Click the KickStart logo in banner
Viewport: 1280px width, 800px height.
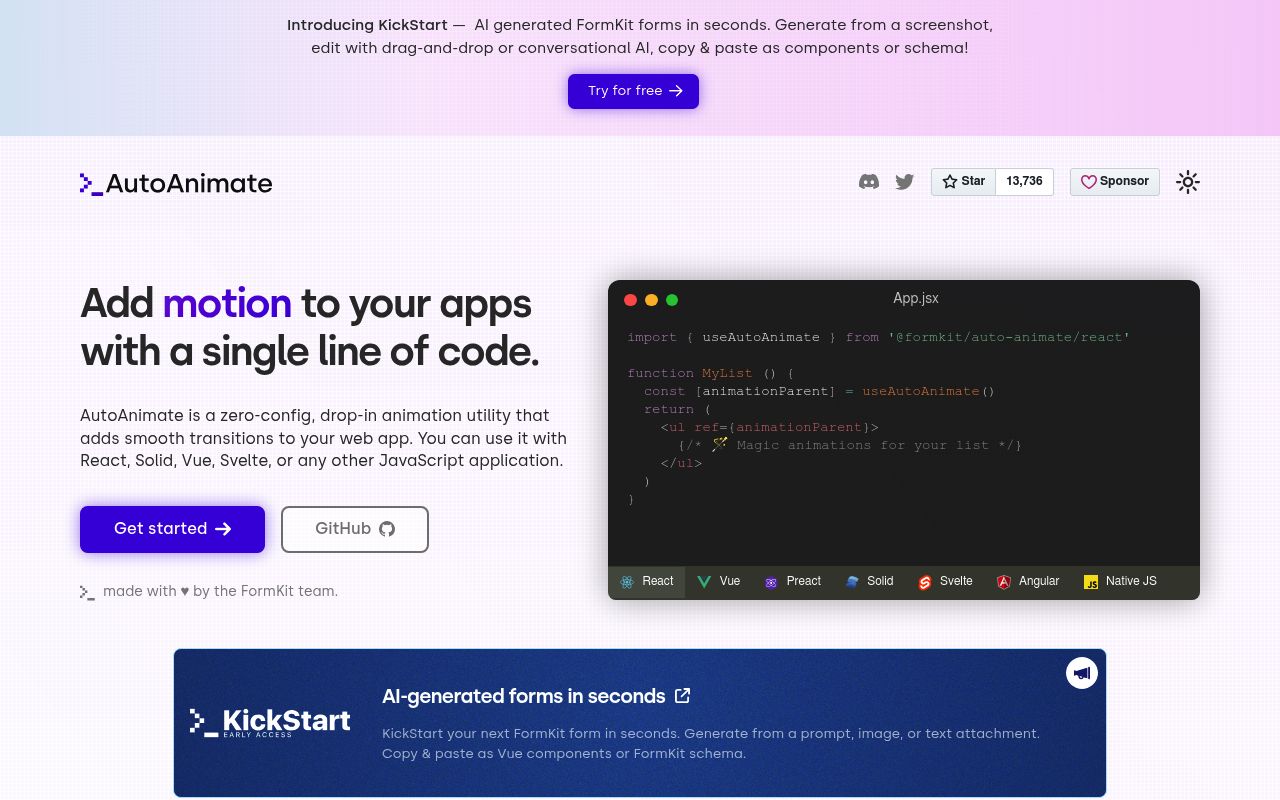coord(270,722)
